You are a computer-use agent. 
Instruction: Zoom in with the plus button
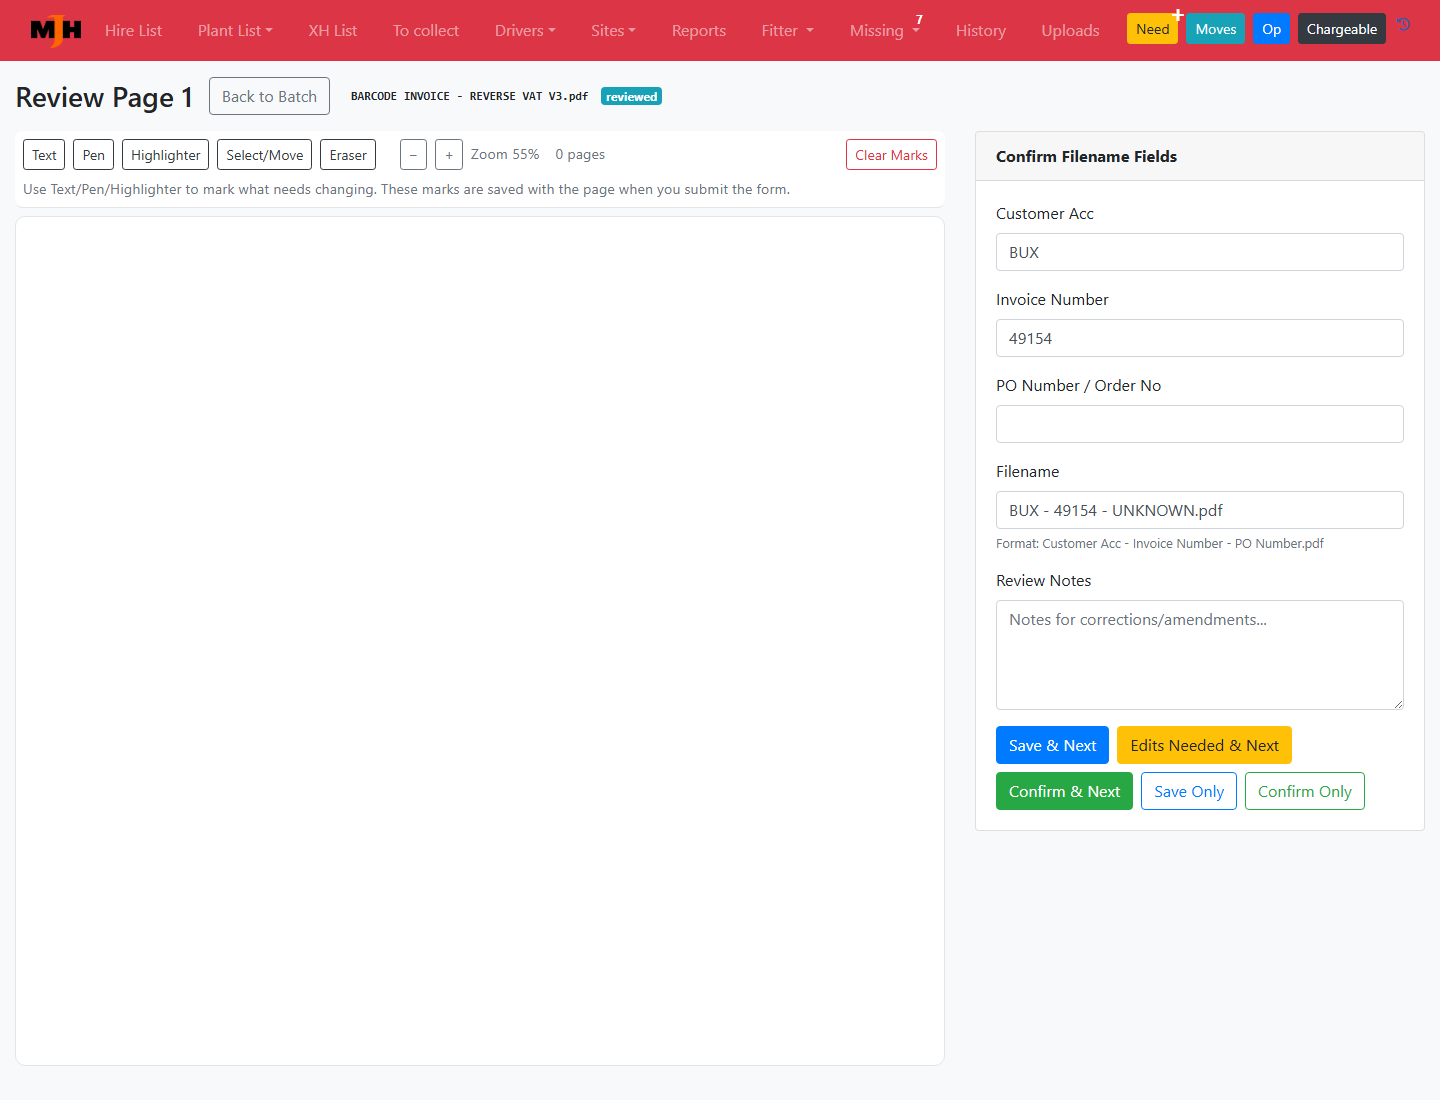(x=449, y=155)
